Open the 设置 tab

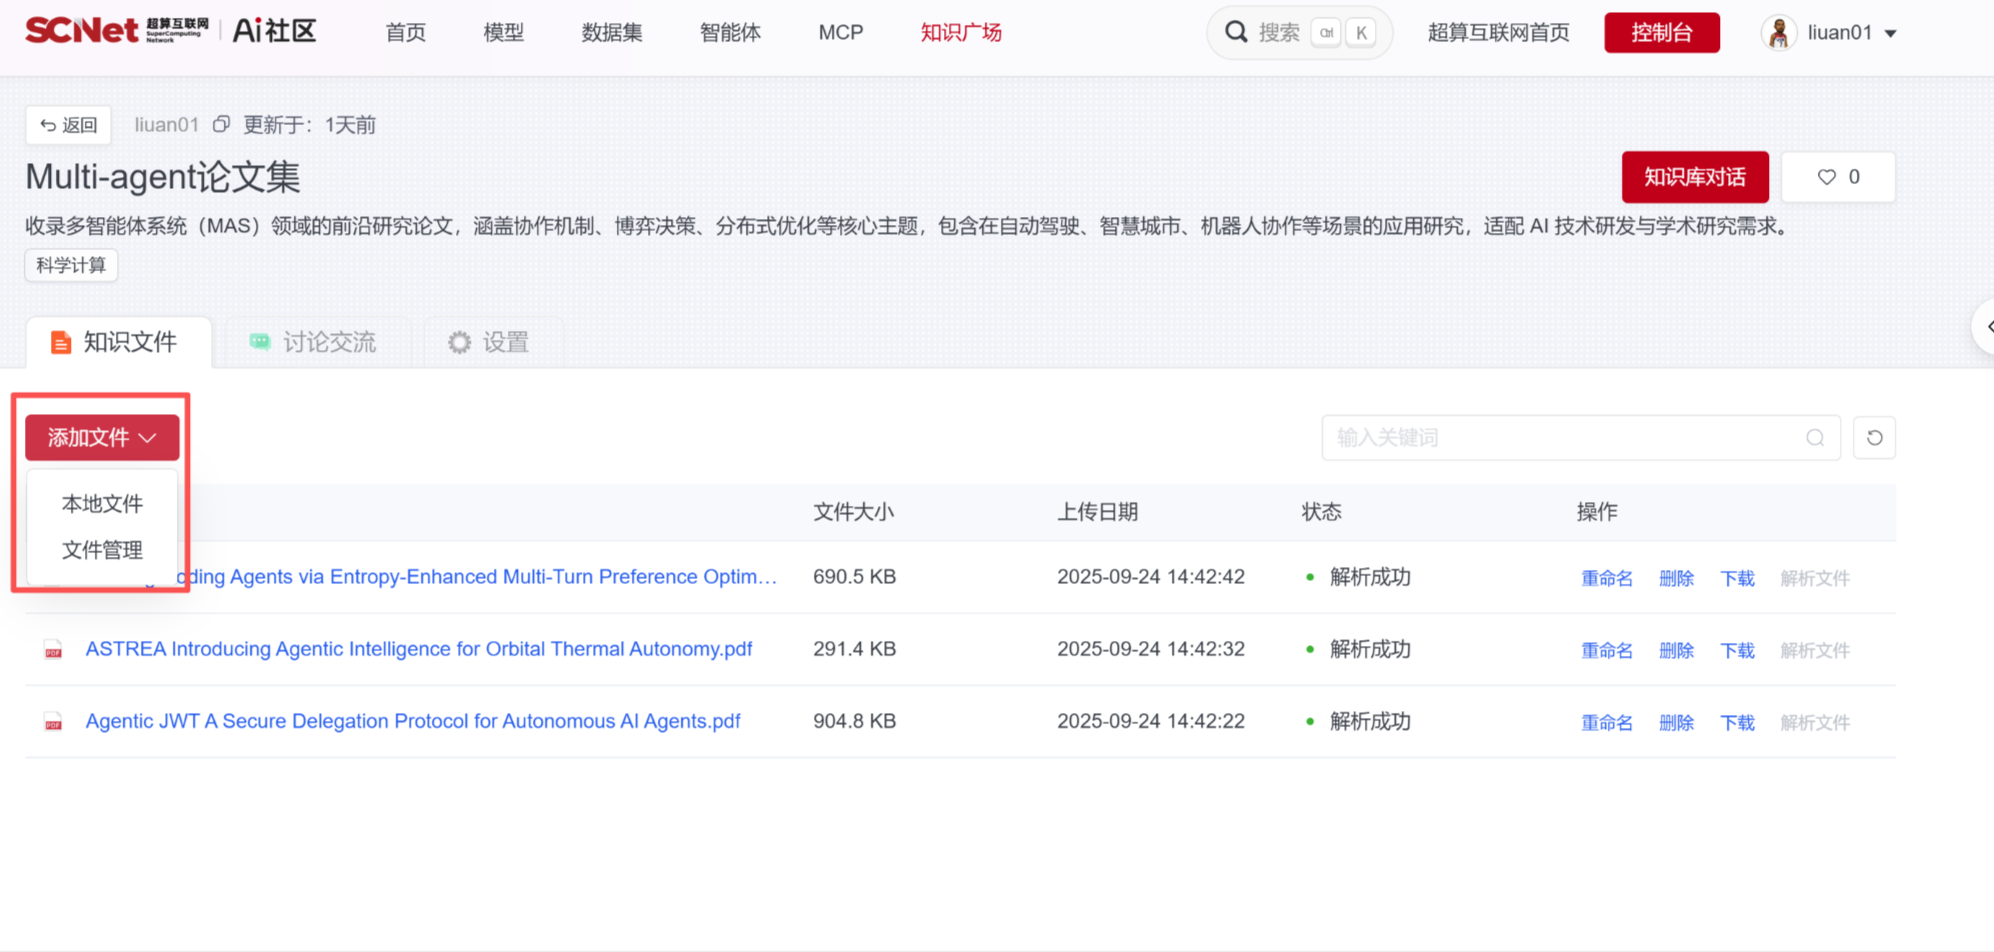490,343
